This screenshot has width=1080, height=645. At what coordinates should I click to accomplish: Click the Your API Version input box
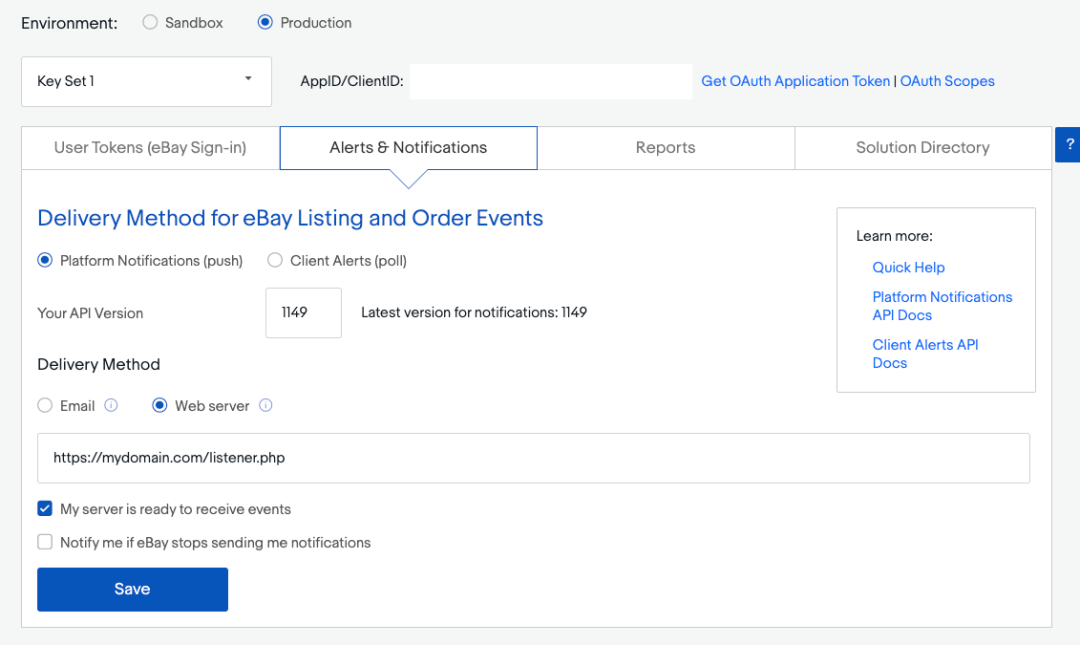point(303,313)
